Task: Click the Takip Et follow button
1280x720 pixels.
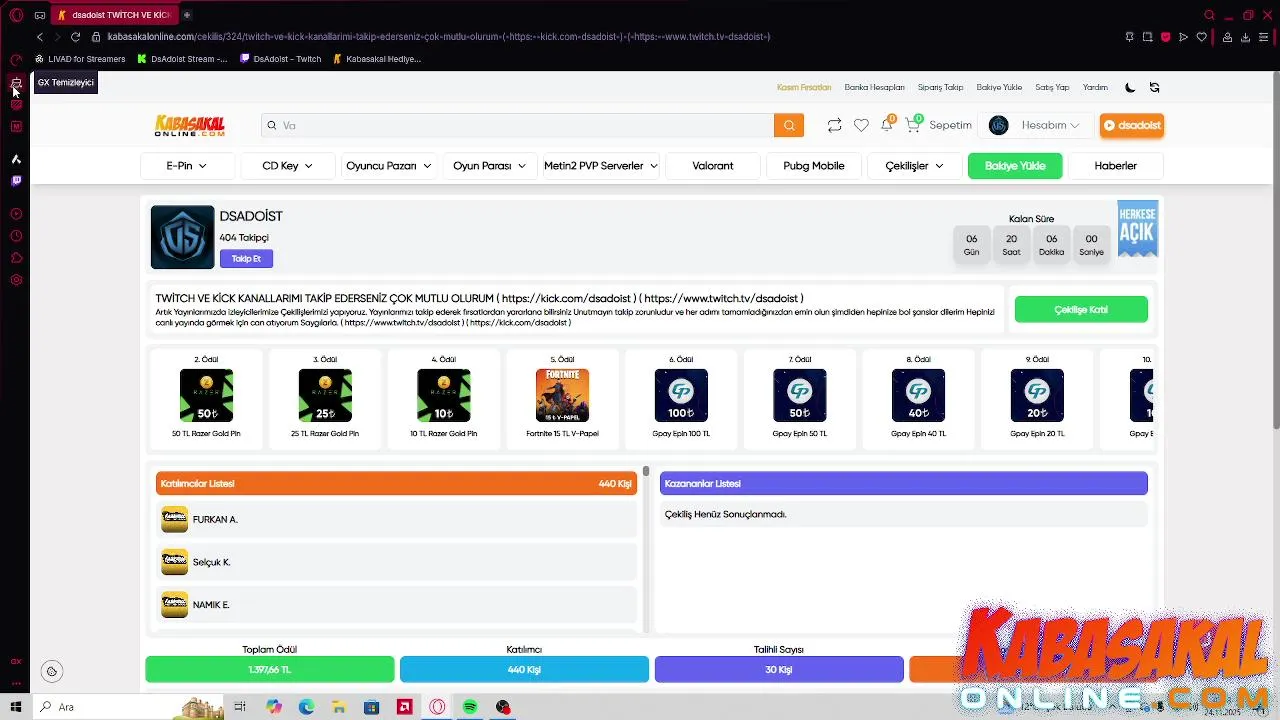Action: point(246,258)
